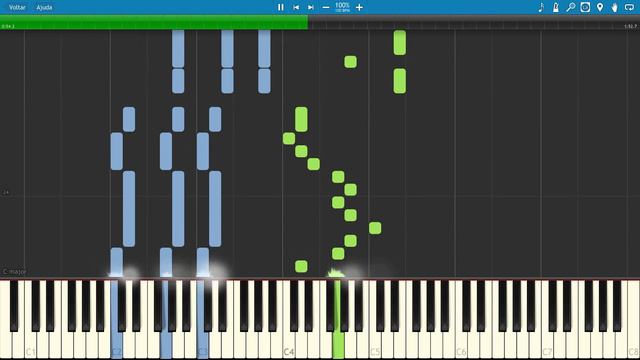Click the C major key signature label
Image resolution: width=640 pixels, height=360 pixels.
(x=15, y=271)
